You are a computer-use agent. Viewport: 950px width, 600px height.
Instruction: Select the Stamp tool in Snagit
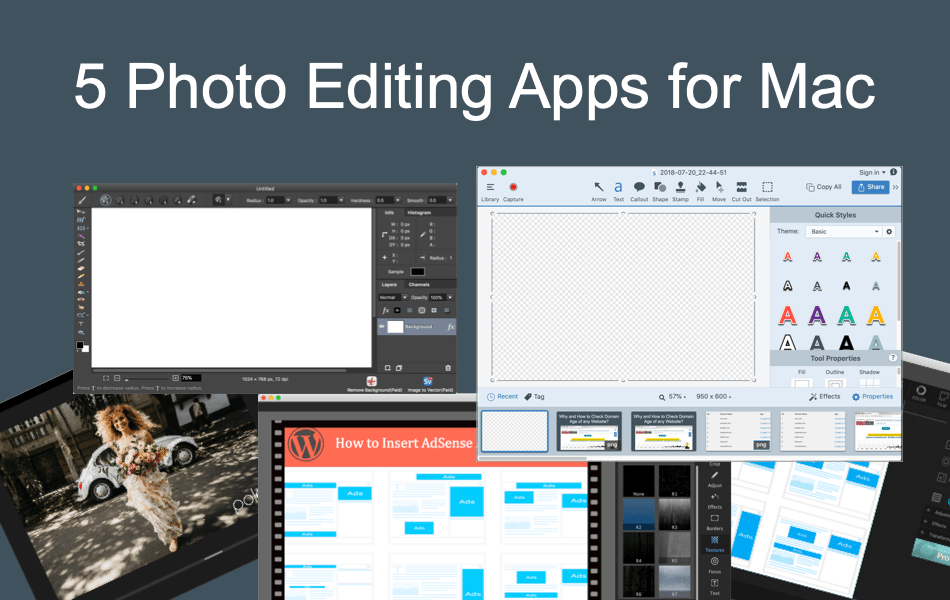(x=680, y=192)
